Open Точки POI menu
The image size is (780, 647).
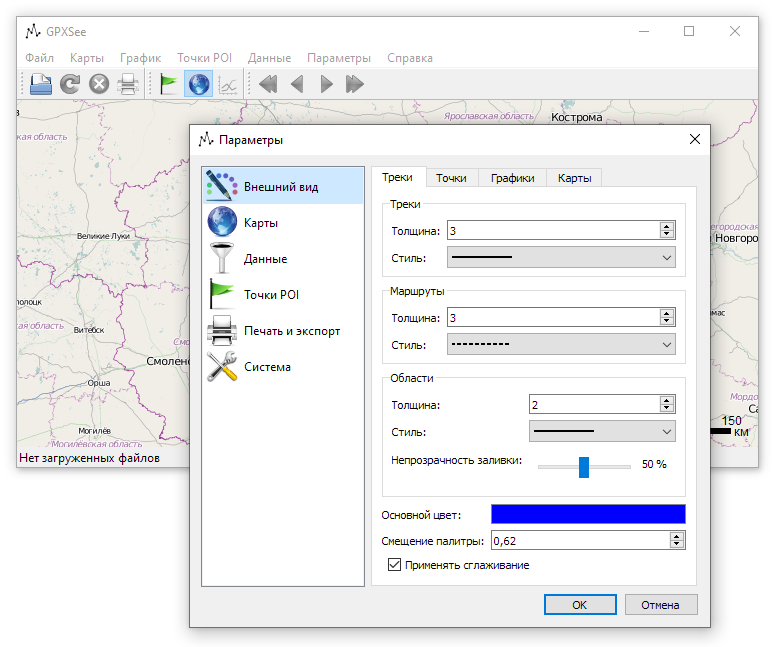pyautogui.click(x=204, y=58)
